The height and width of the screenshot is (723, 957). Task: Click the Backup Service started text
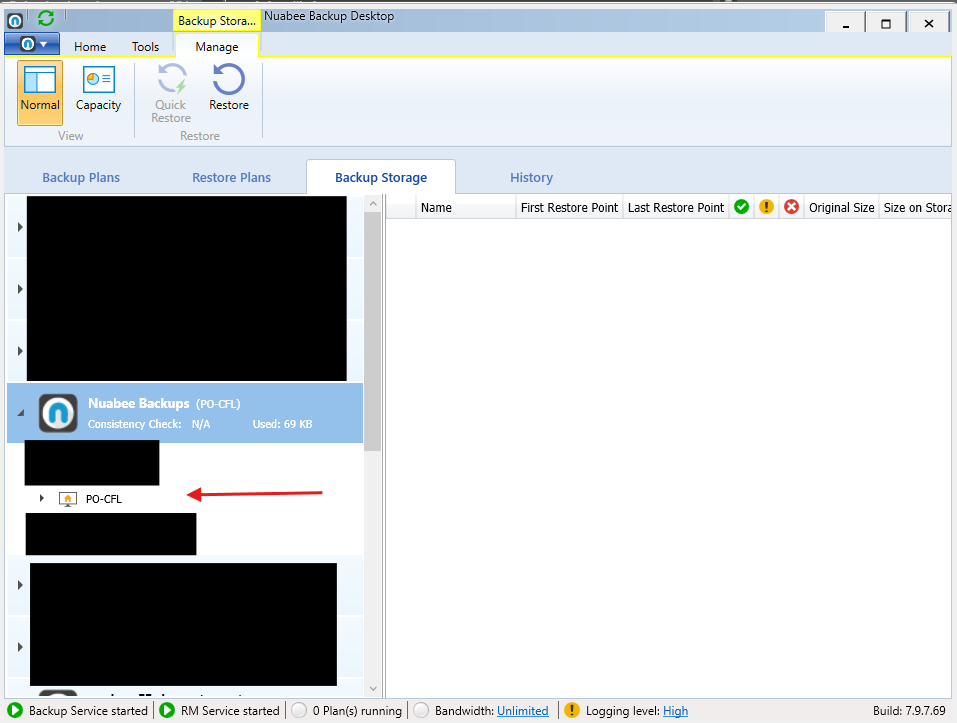(x=88, y=711)
